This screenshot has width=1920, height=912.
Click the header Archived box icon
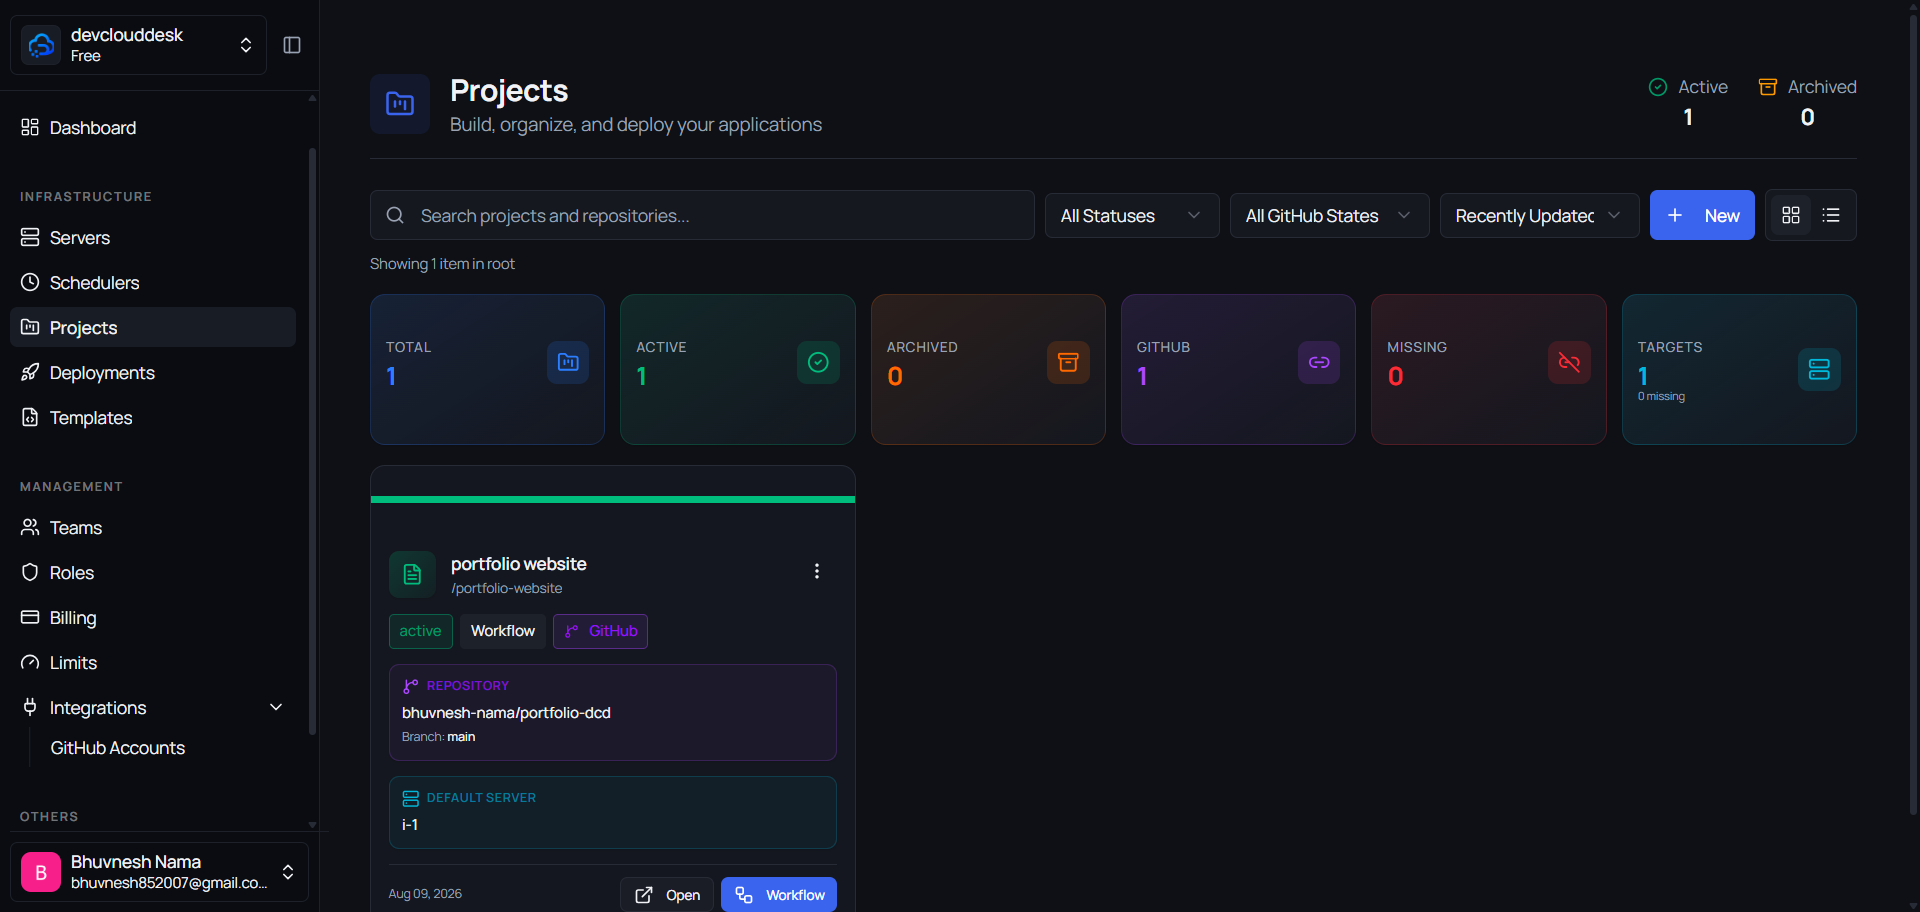click(x=1768, y=87)
